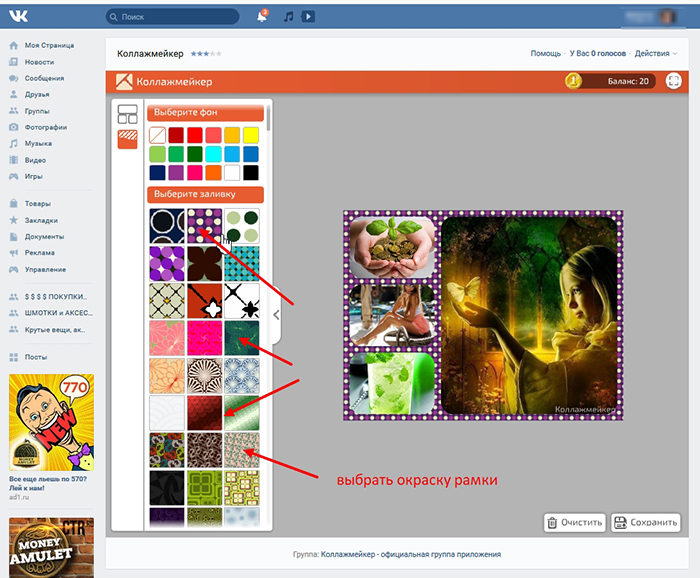Choose the yellow background swatch
The width and height of the screenshot is (700, 578).
tap(250, 135)
